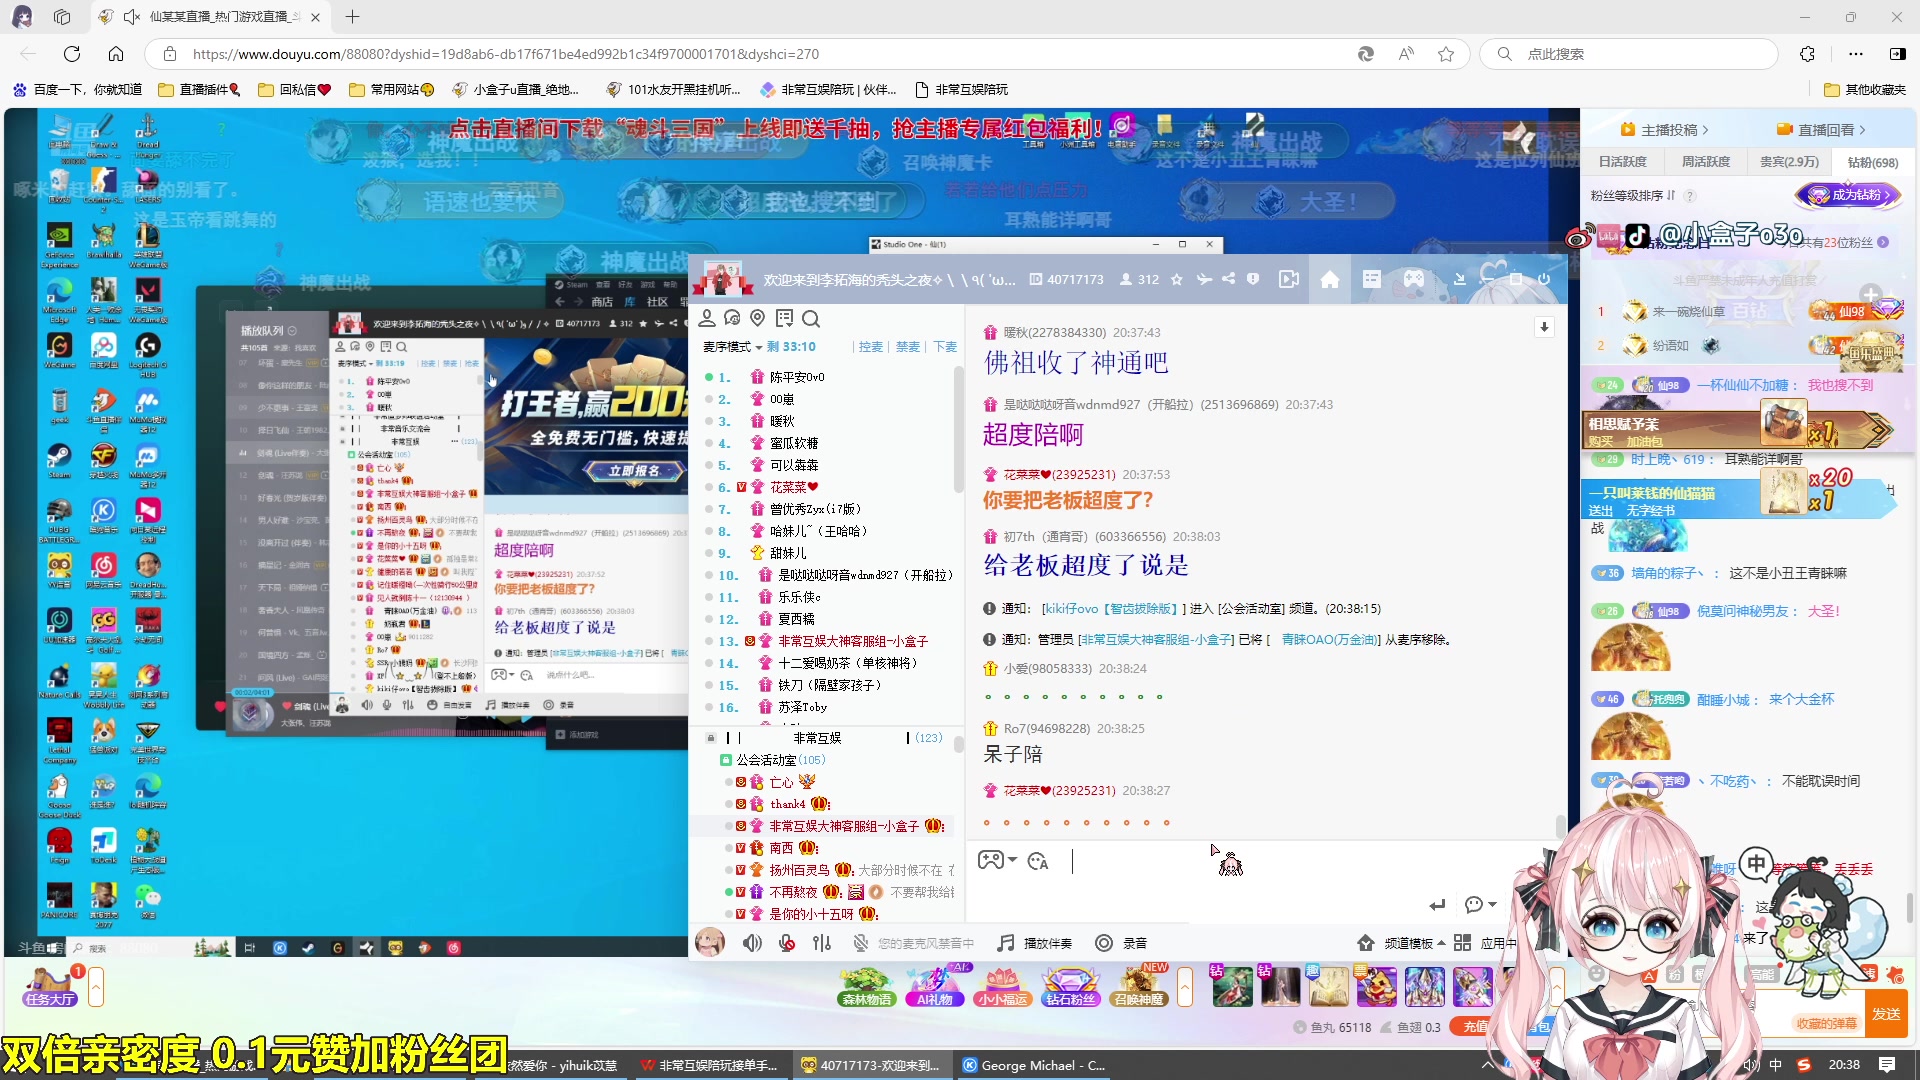Open the Windows notification center icon
Image resolution: width=1920 pixels, height=1080 pixels.
click(1887, 1065)
